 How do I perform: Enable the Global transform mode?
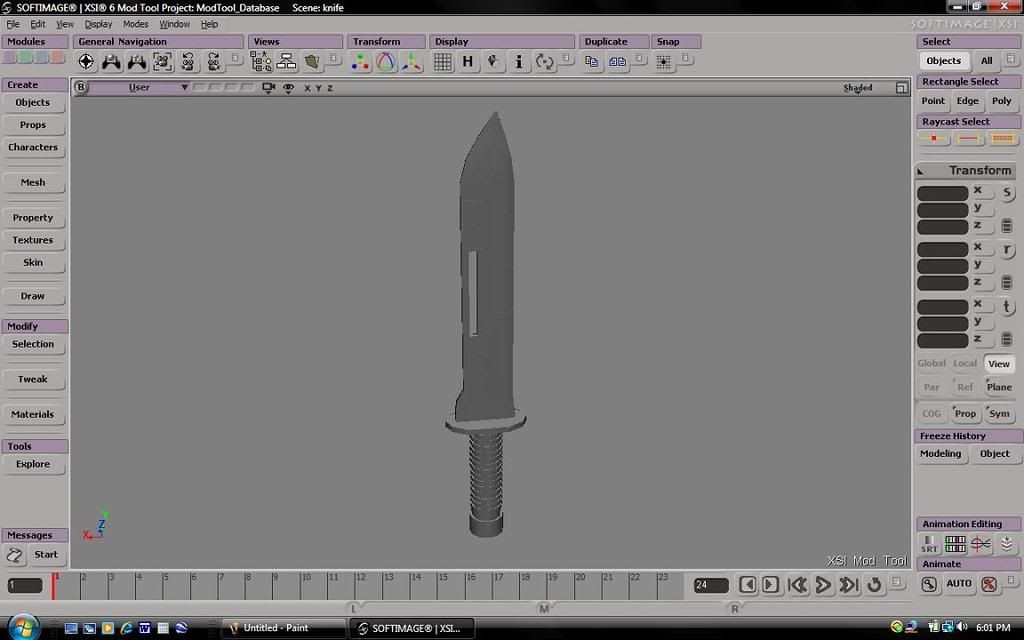(x=931, y=363)
